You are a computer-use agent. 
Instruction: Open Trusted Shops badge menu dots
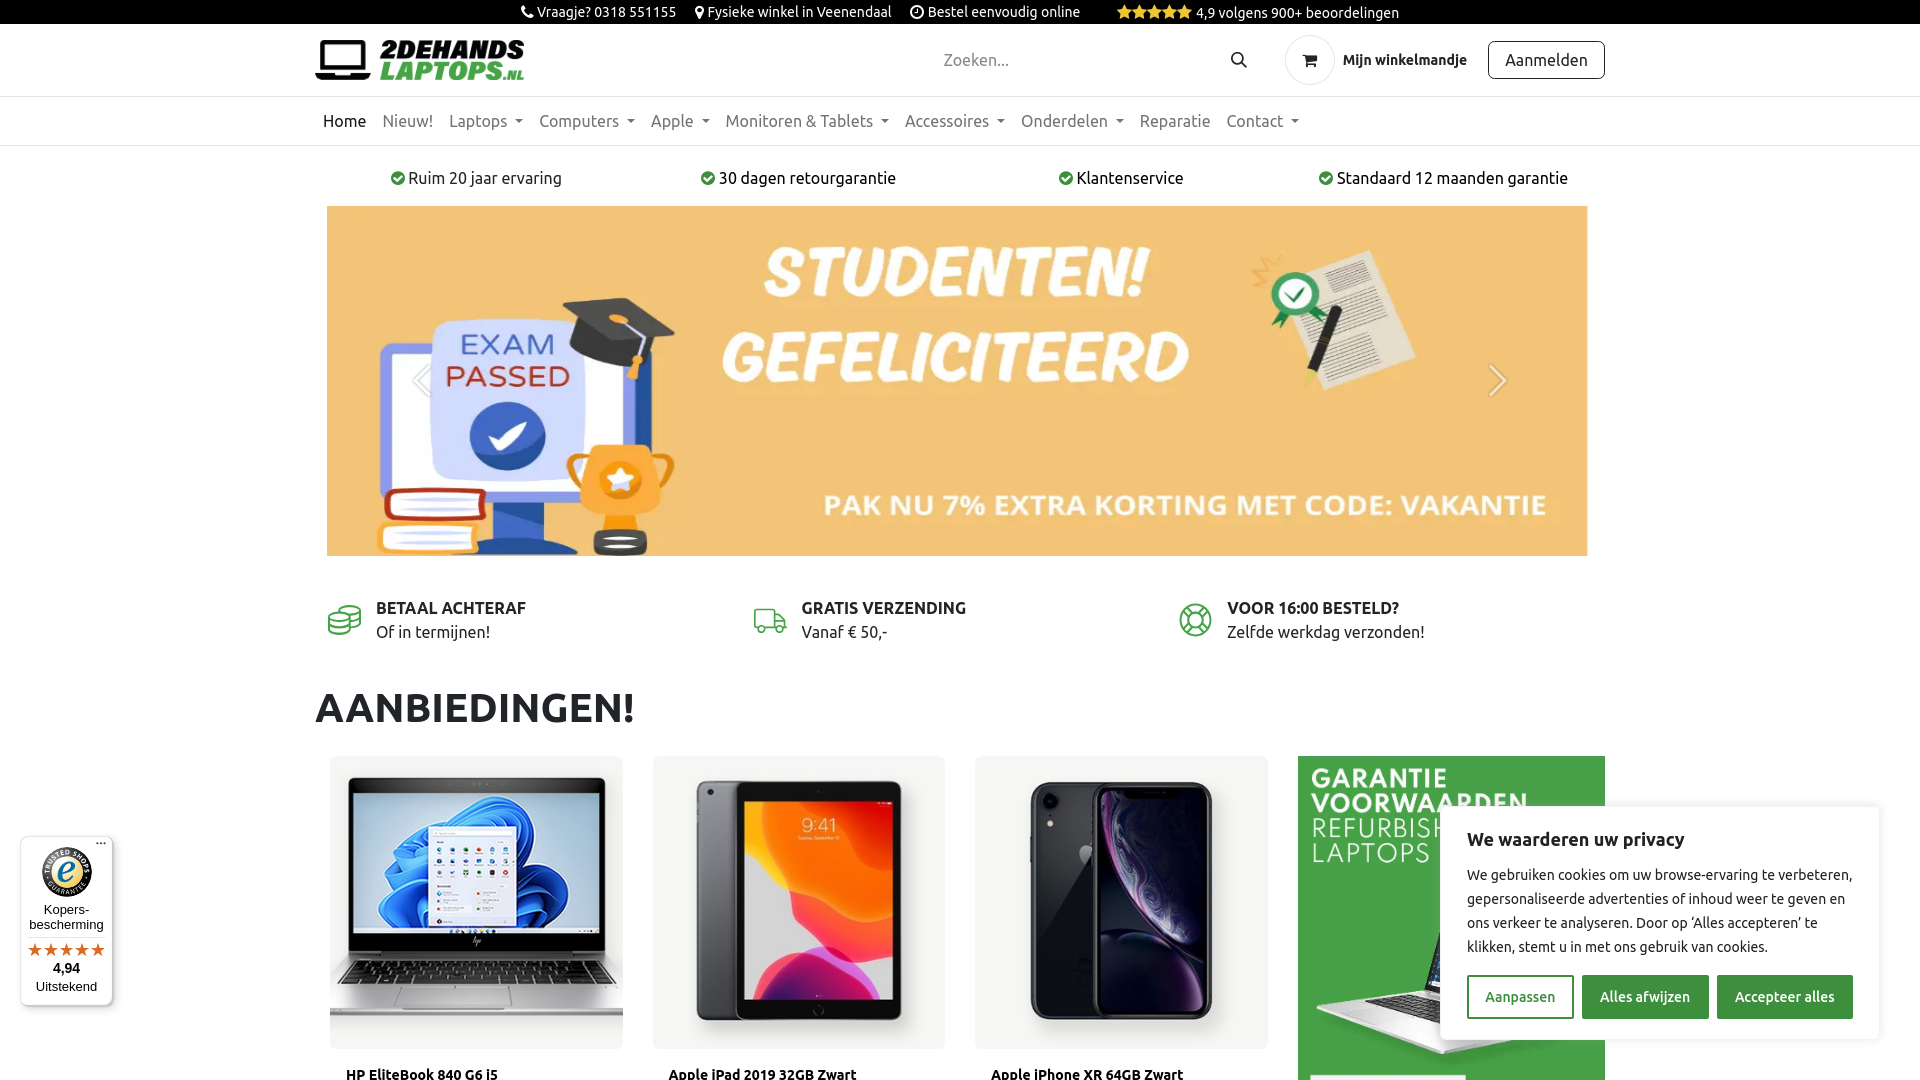pos(101,844)
